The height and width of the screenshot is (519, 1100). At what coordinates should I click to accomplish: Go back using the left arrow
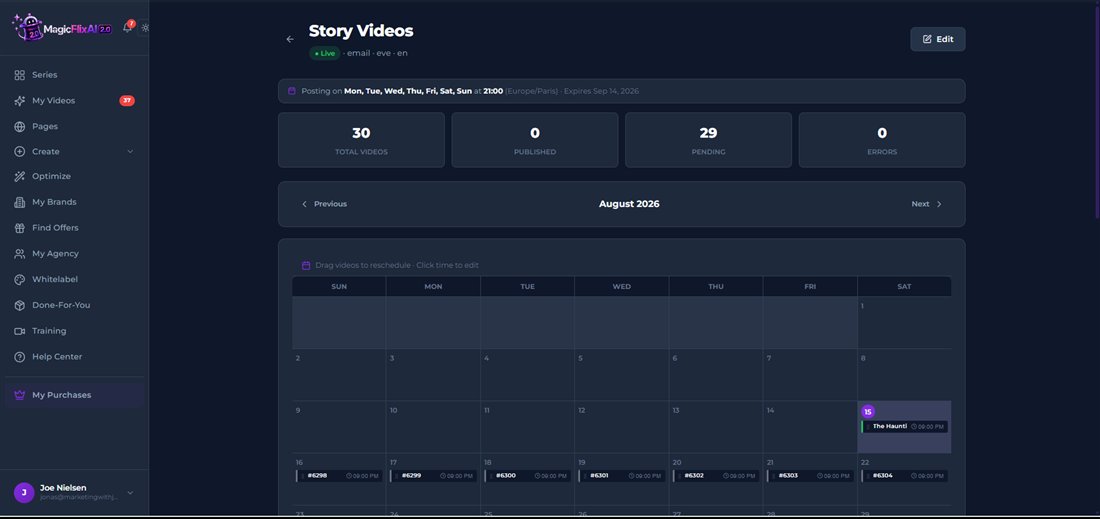click(290, 39)
